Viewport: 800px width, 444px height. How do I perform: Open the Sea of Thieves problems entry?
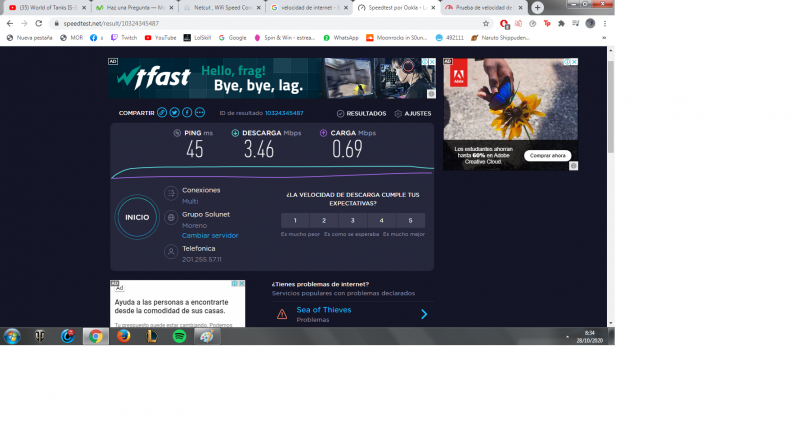click(324, 310)
